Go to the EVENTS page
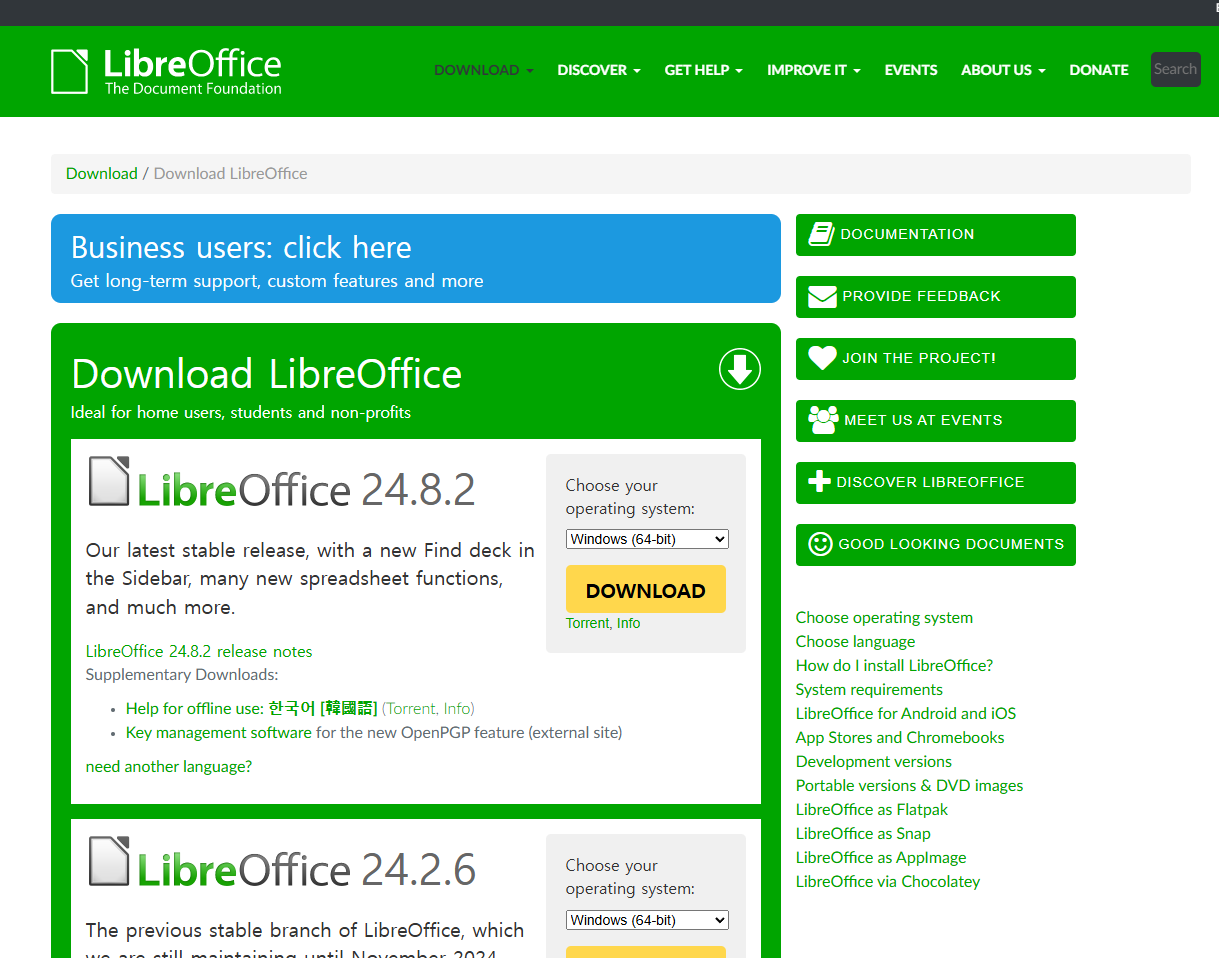 (911, 70)
